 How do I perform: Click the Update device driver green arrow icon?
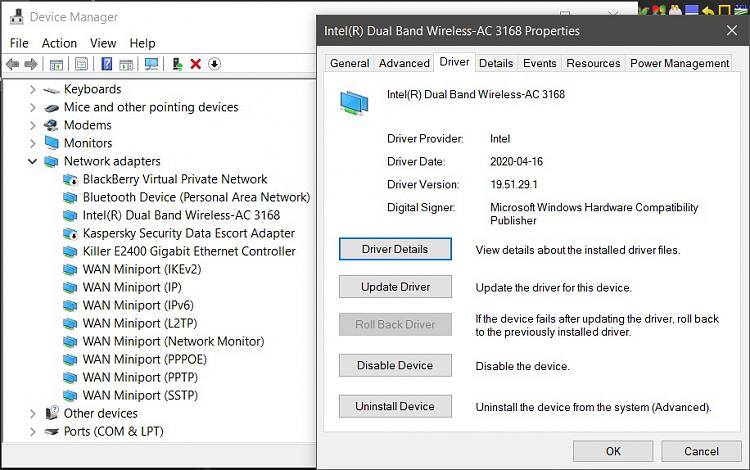coord(177,64)
